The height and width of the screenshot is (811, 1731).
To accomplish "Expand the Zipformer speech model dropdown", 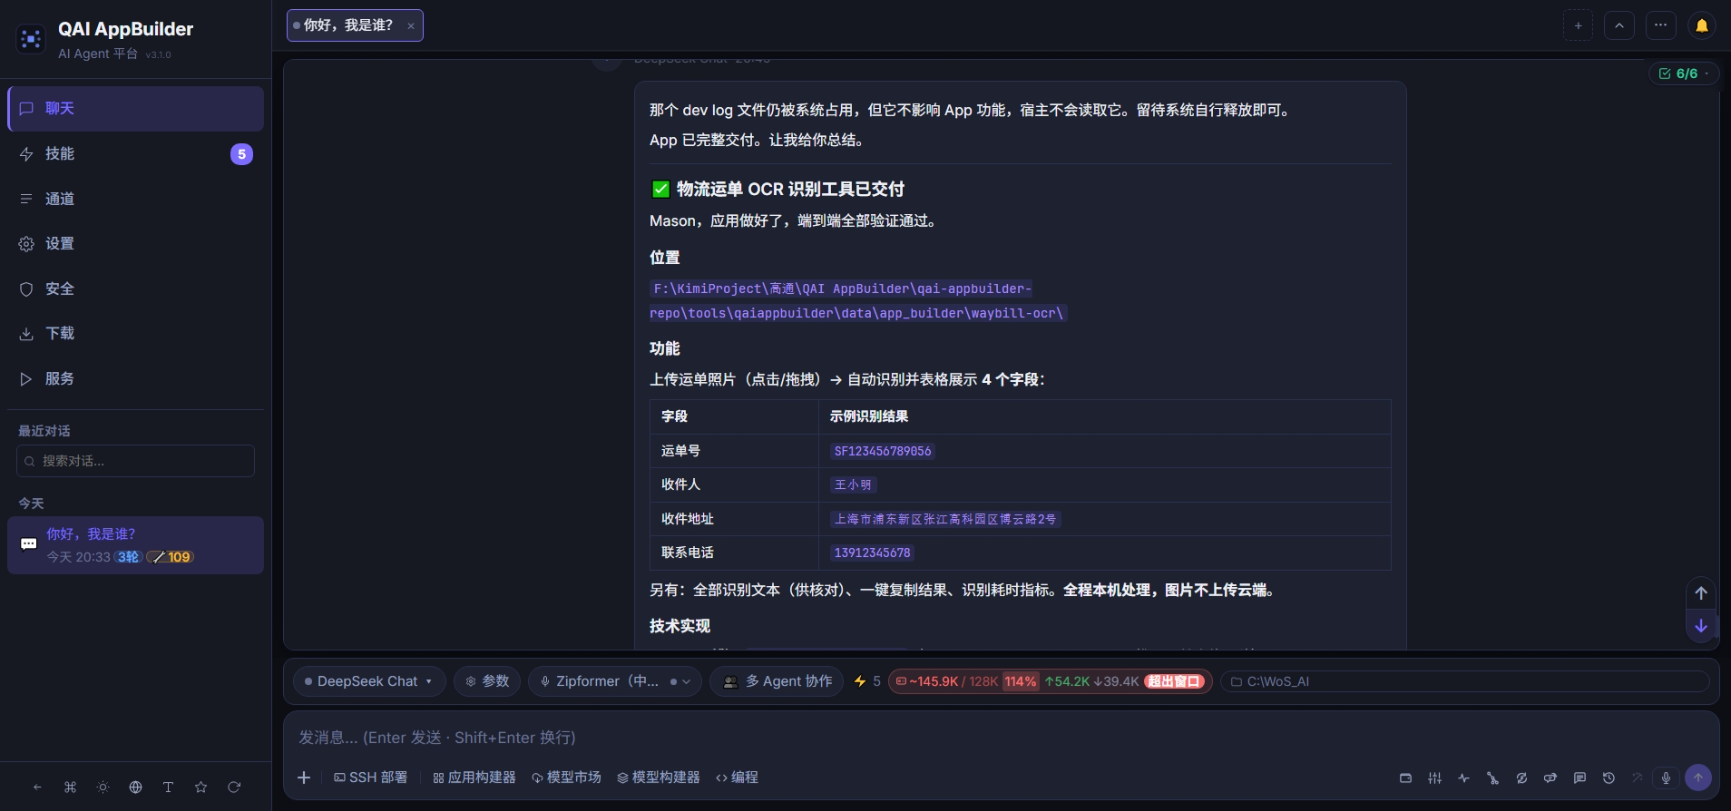I will pos(615,681).
